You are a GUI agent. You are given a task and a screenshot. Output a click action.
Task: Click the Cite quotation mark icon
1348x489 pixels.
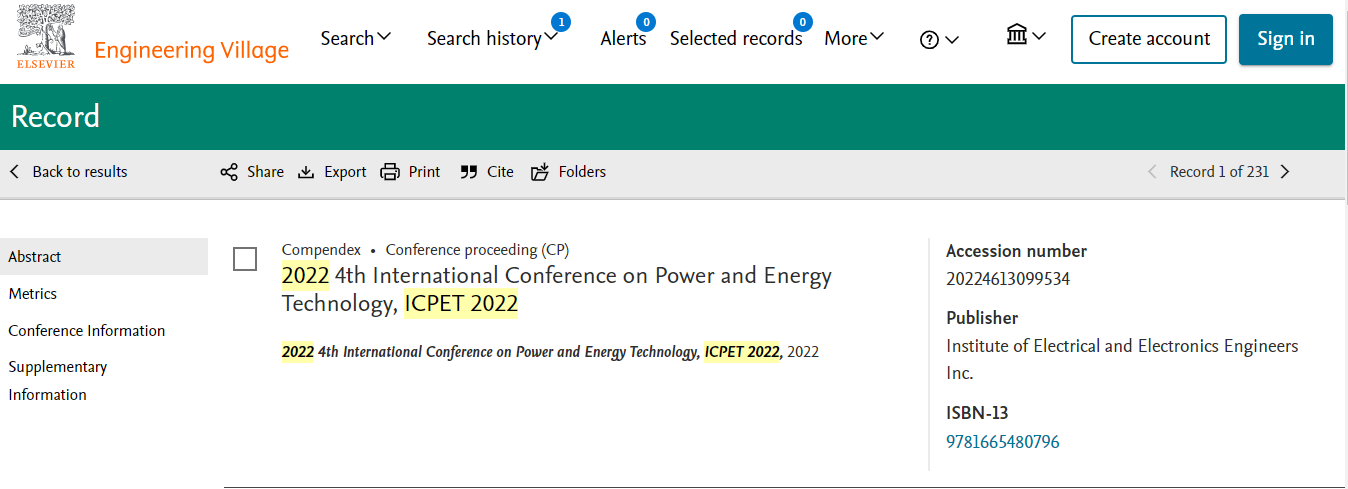[x=468, y=172]
